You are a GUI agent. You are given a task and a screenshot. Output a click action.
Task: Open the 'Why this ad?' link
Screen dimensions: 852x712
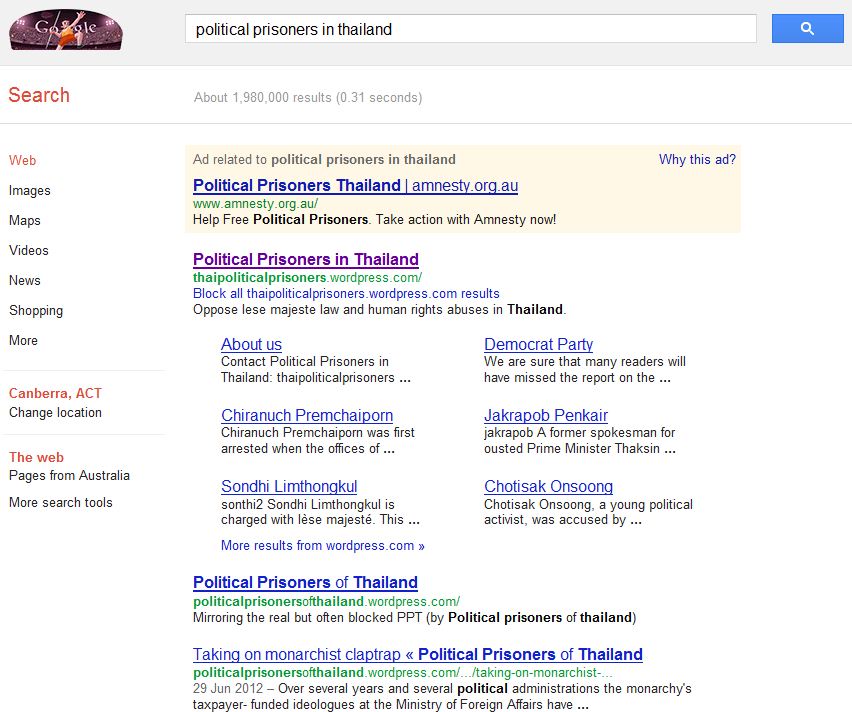[x=697, y=159]
